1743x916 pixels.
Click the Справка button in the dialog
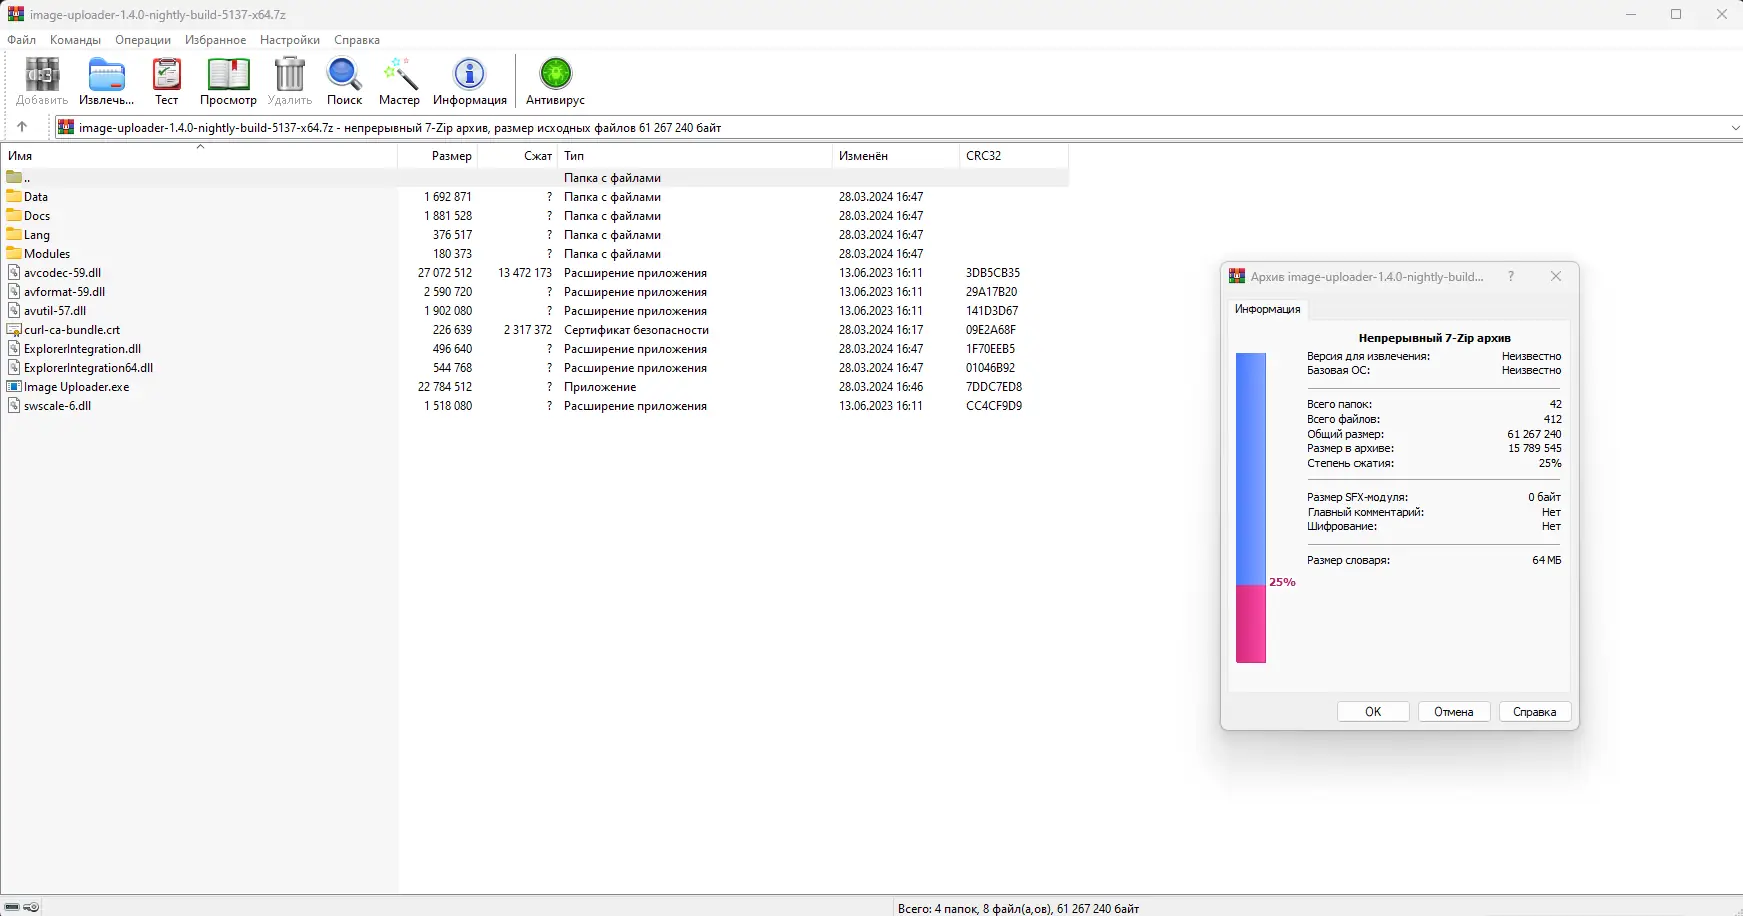(1535, 712)
